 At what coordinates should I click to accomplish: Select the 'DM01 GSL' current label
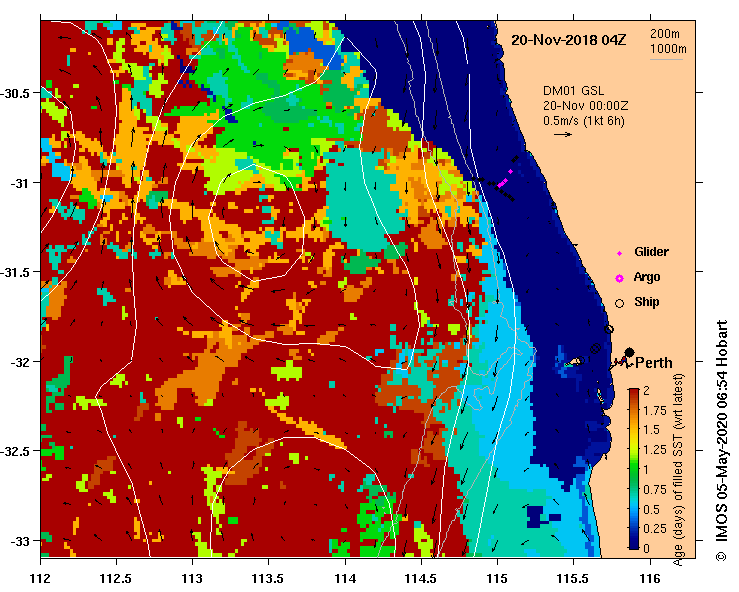573,91
